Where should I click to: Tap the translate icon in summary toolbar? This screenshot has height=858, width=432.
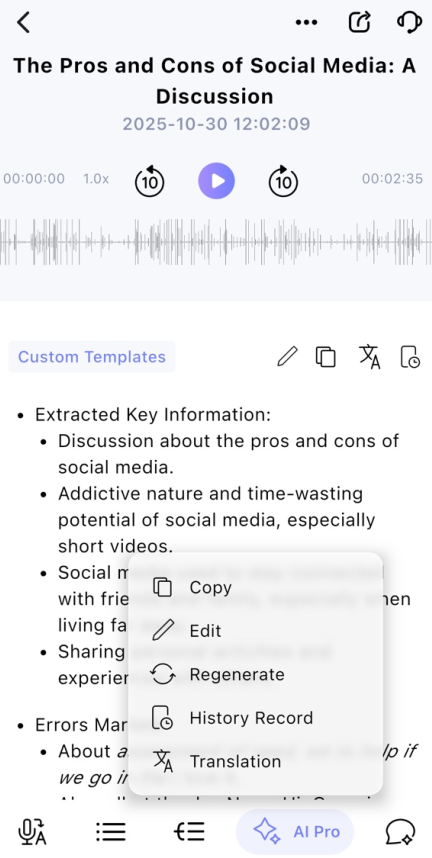(x=370, y=357)
